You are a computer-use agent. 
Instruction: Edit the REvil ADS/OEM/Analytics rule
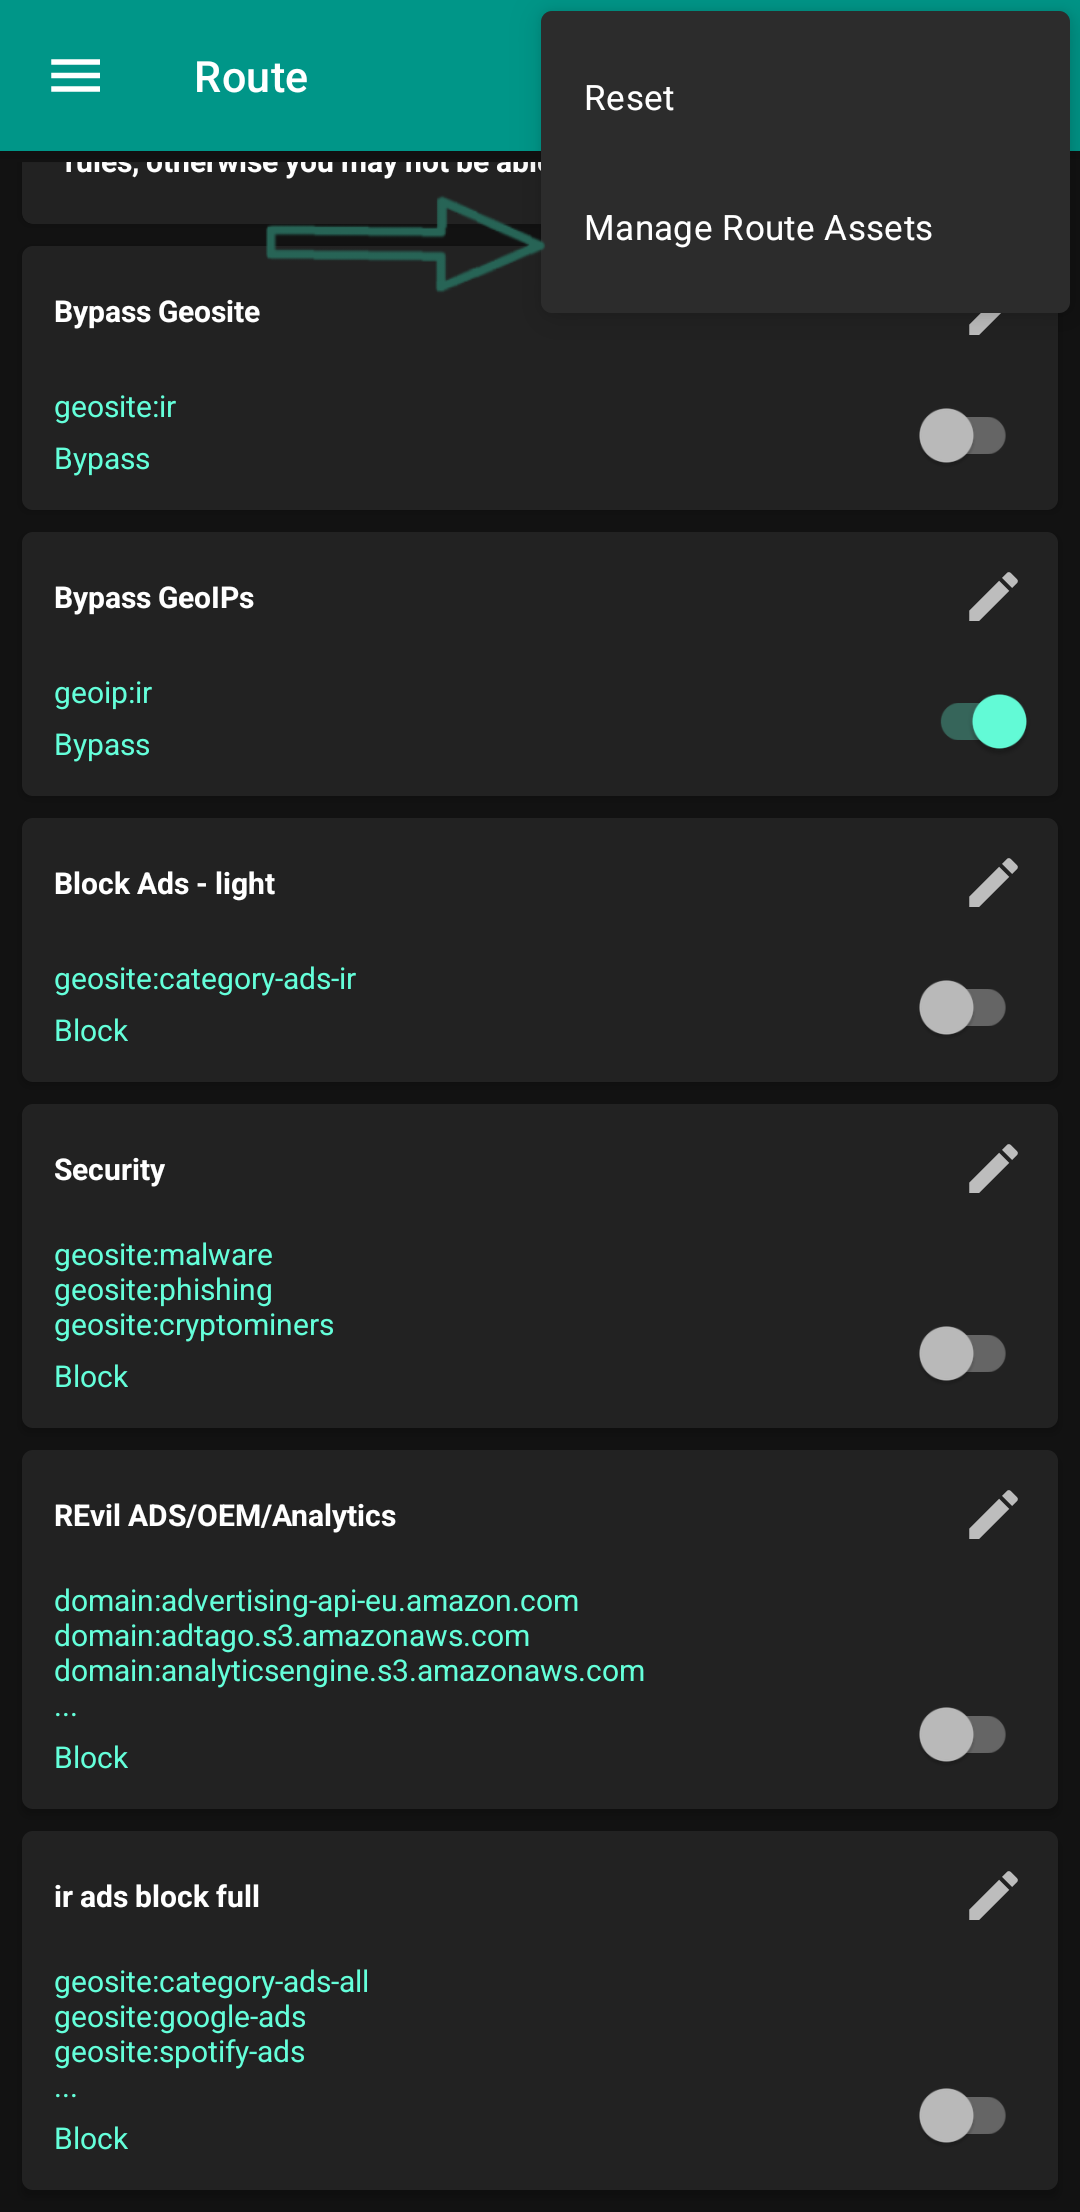tap(993, 1515)
